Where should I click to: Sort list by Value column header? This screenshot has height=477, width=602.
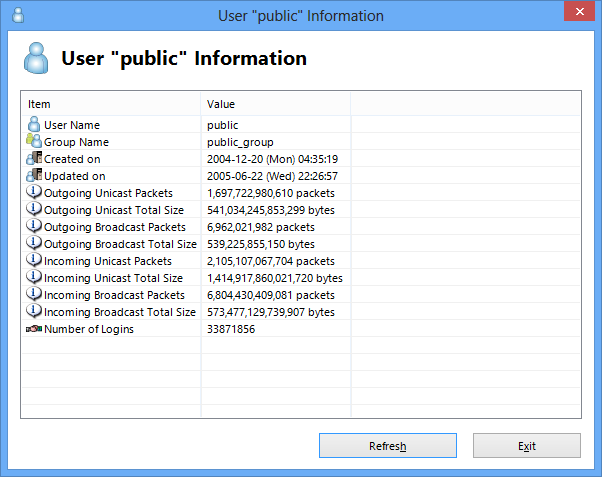[276, 104]
